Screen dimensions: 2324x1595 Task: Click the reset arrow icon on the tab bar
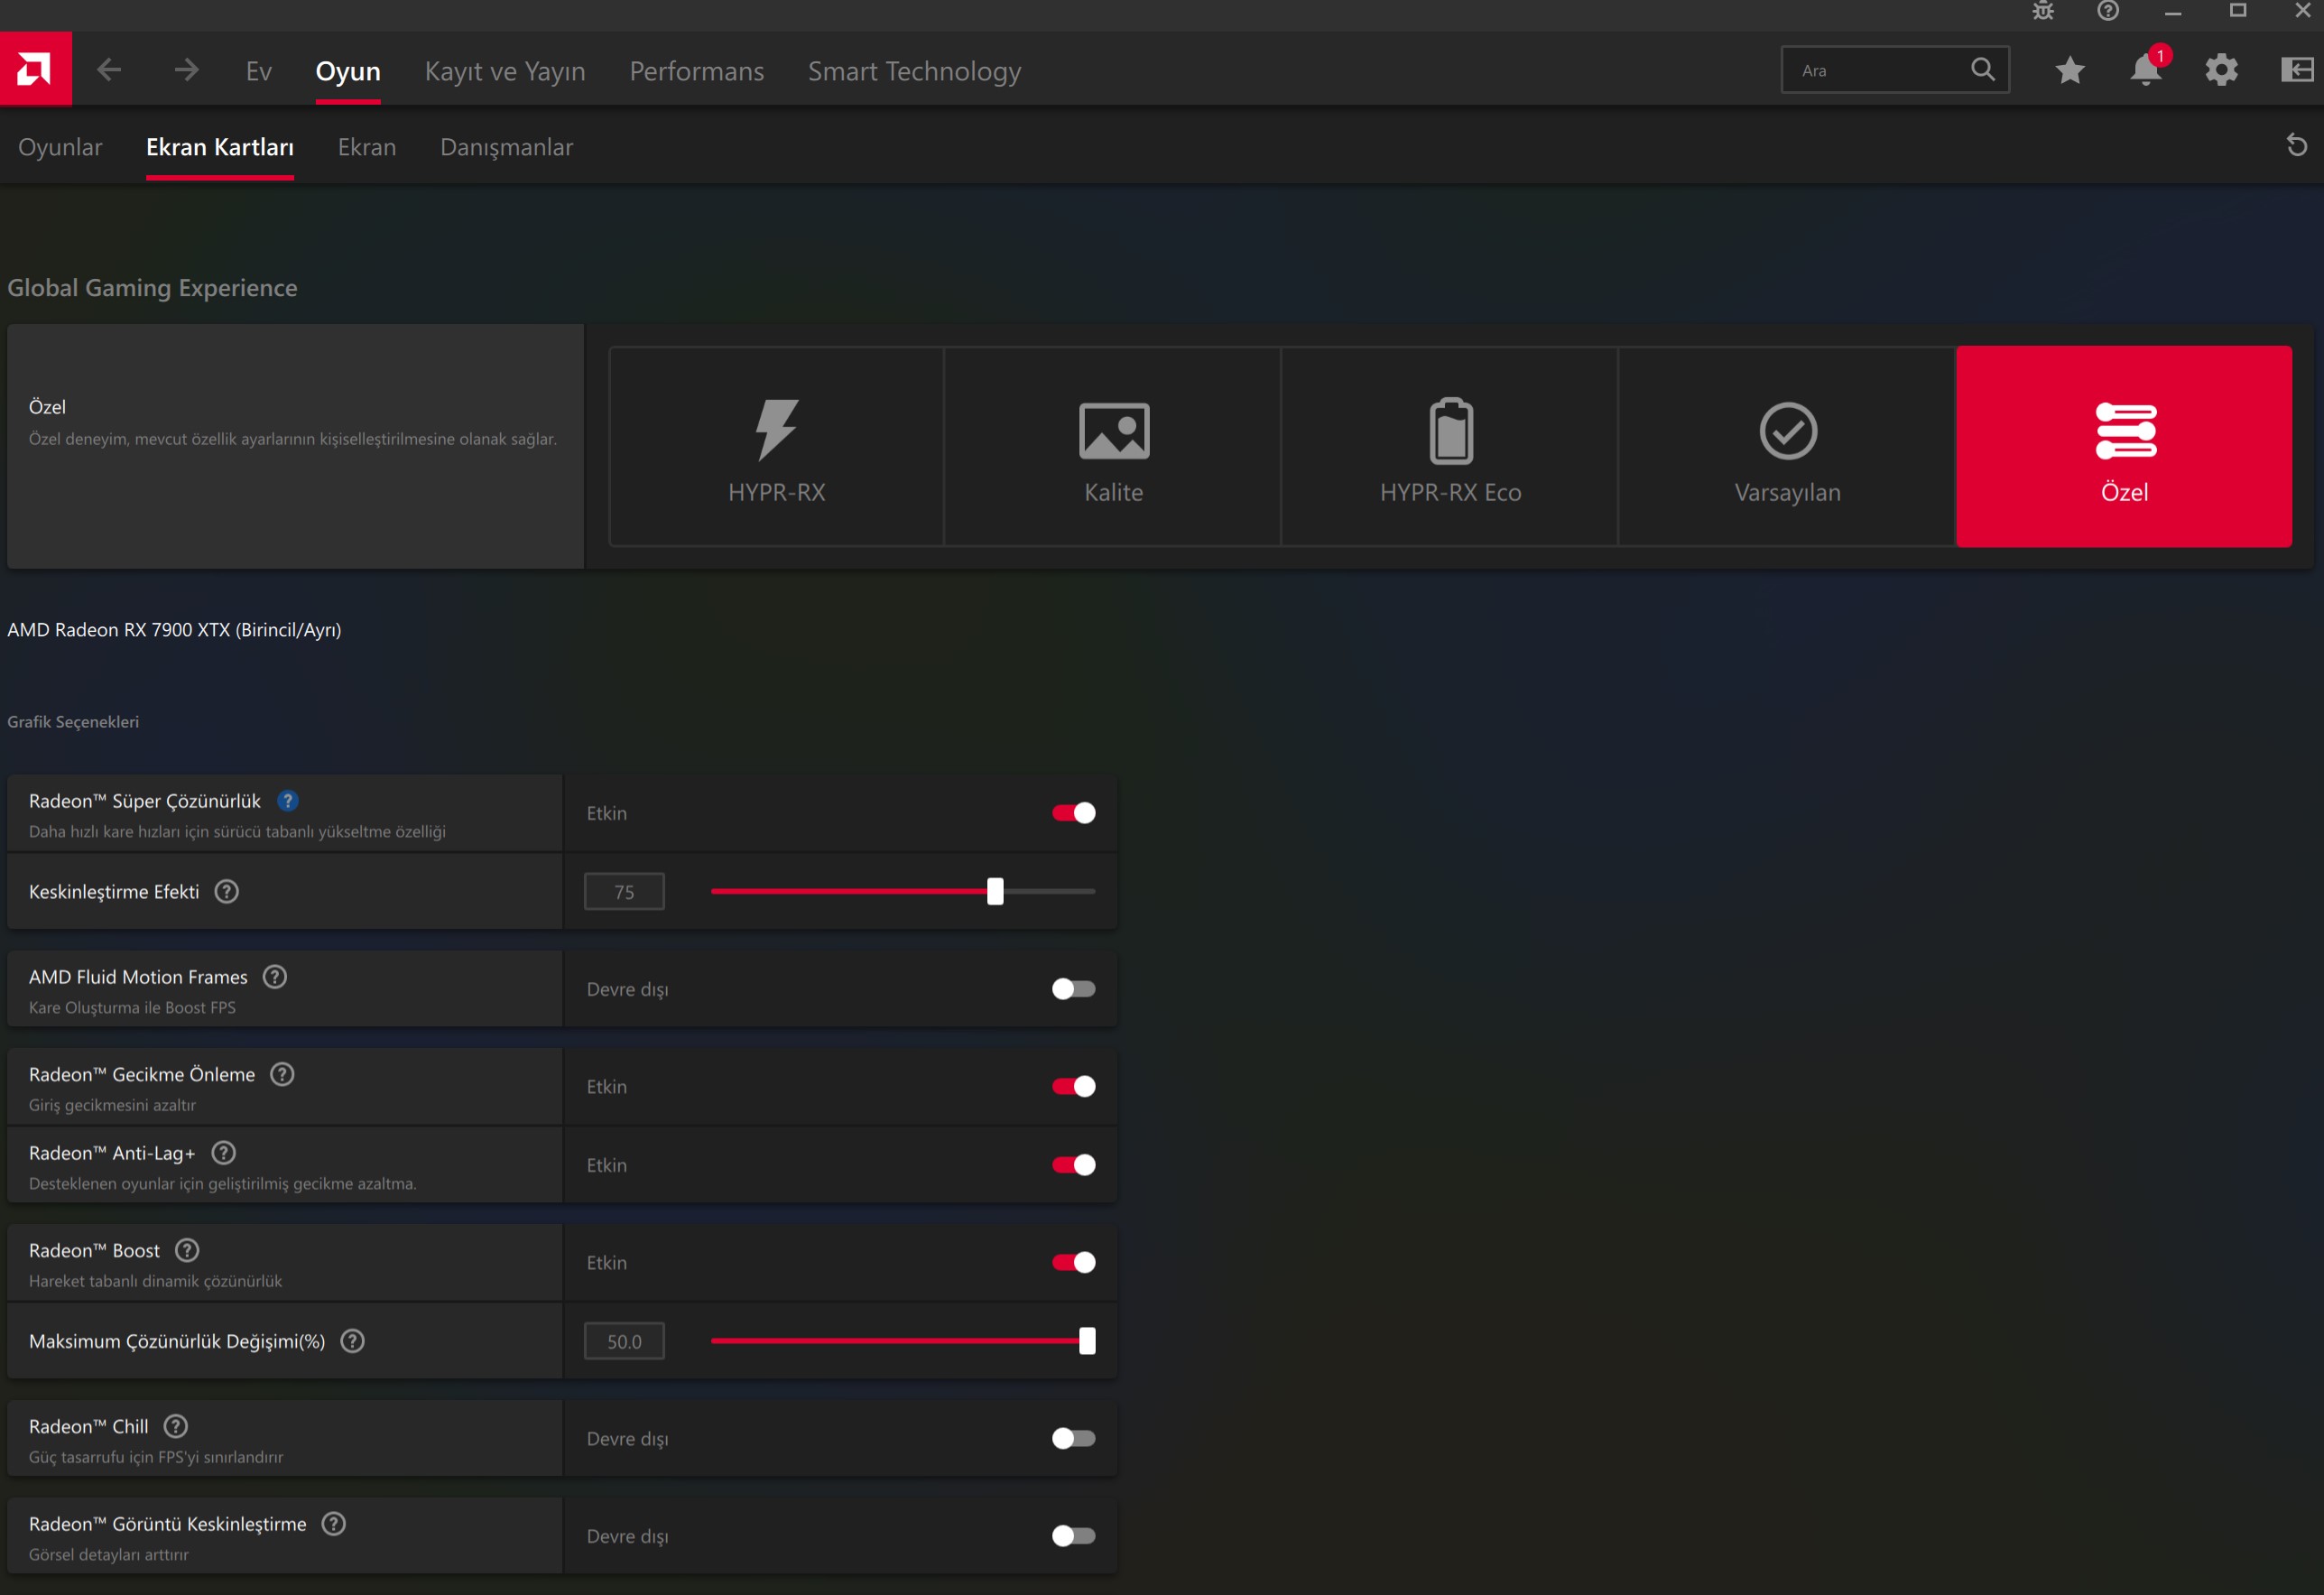point(2297,145)
